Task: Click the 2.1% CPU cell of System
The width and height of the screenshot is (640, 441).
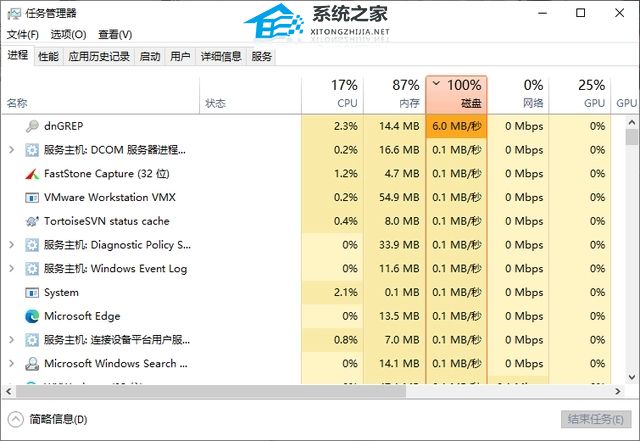Action: click(332, 292)
